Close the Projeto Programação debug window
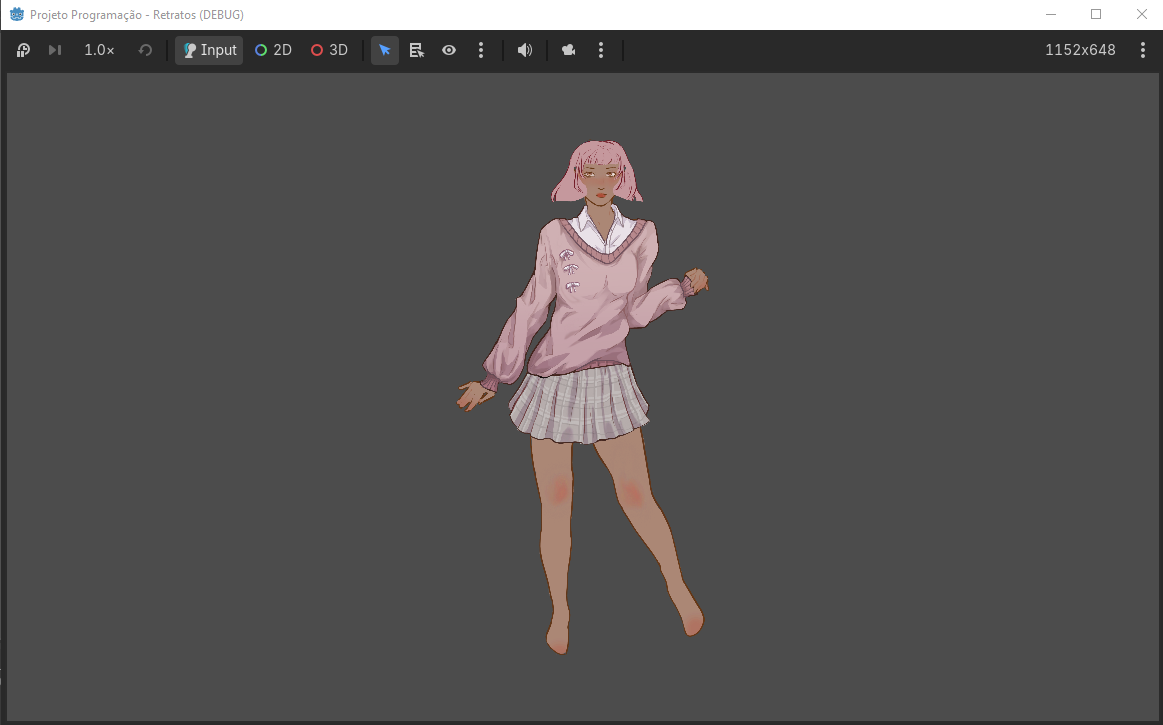The height and width of the screenshot is (725, 1163). point(1141,14)
